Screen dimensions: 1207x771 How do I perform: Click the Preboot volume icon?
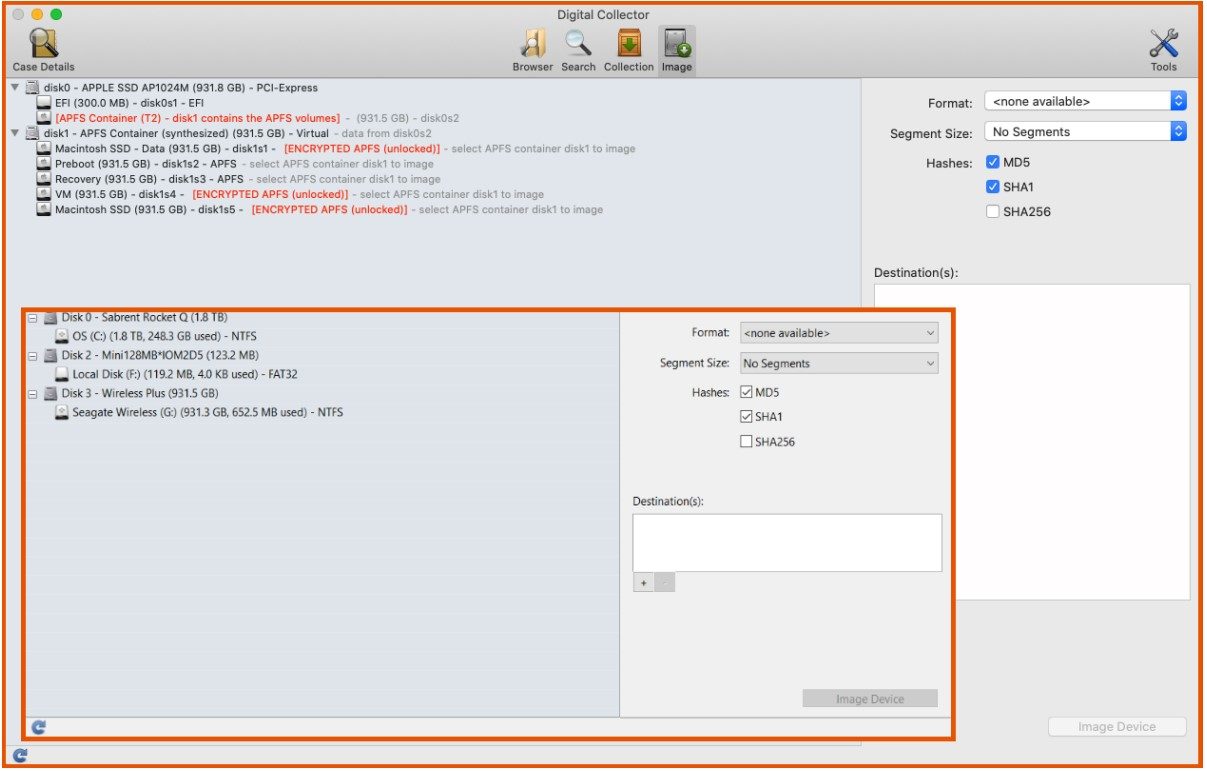(x=44, y=164)
